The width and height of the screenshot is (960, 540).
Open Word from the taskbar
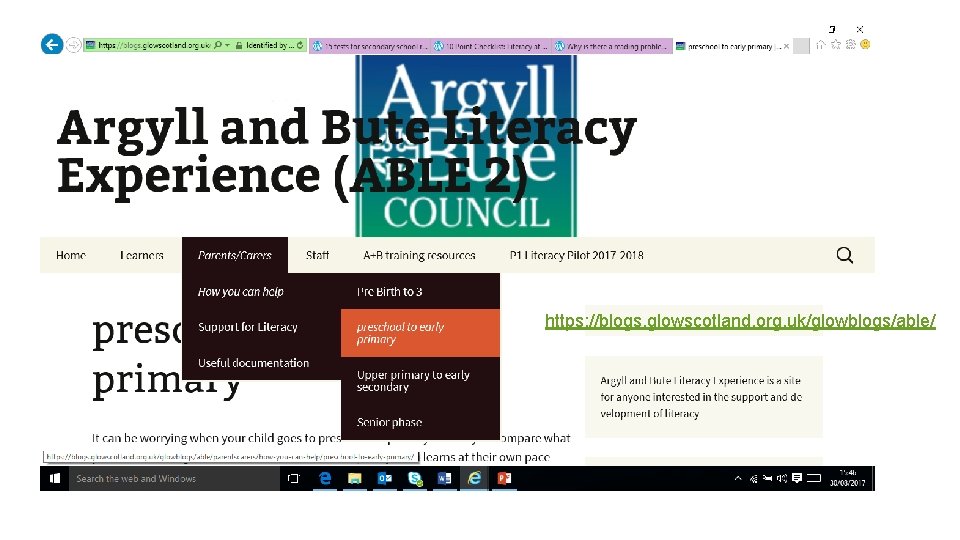pos(444,479)
